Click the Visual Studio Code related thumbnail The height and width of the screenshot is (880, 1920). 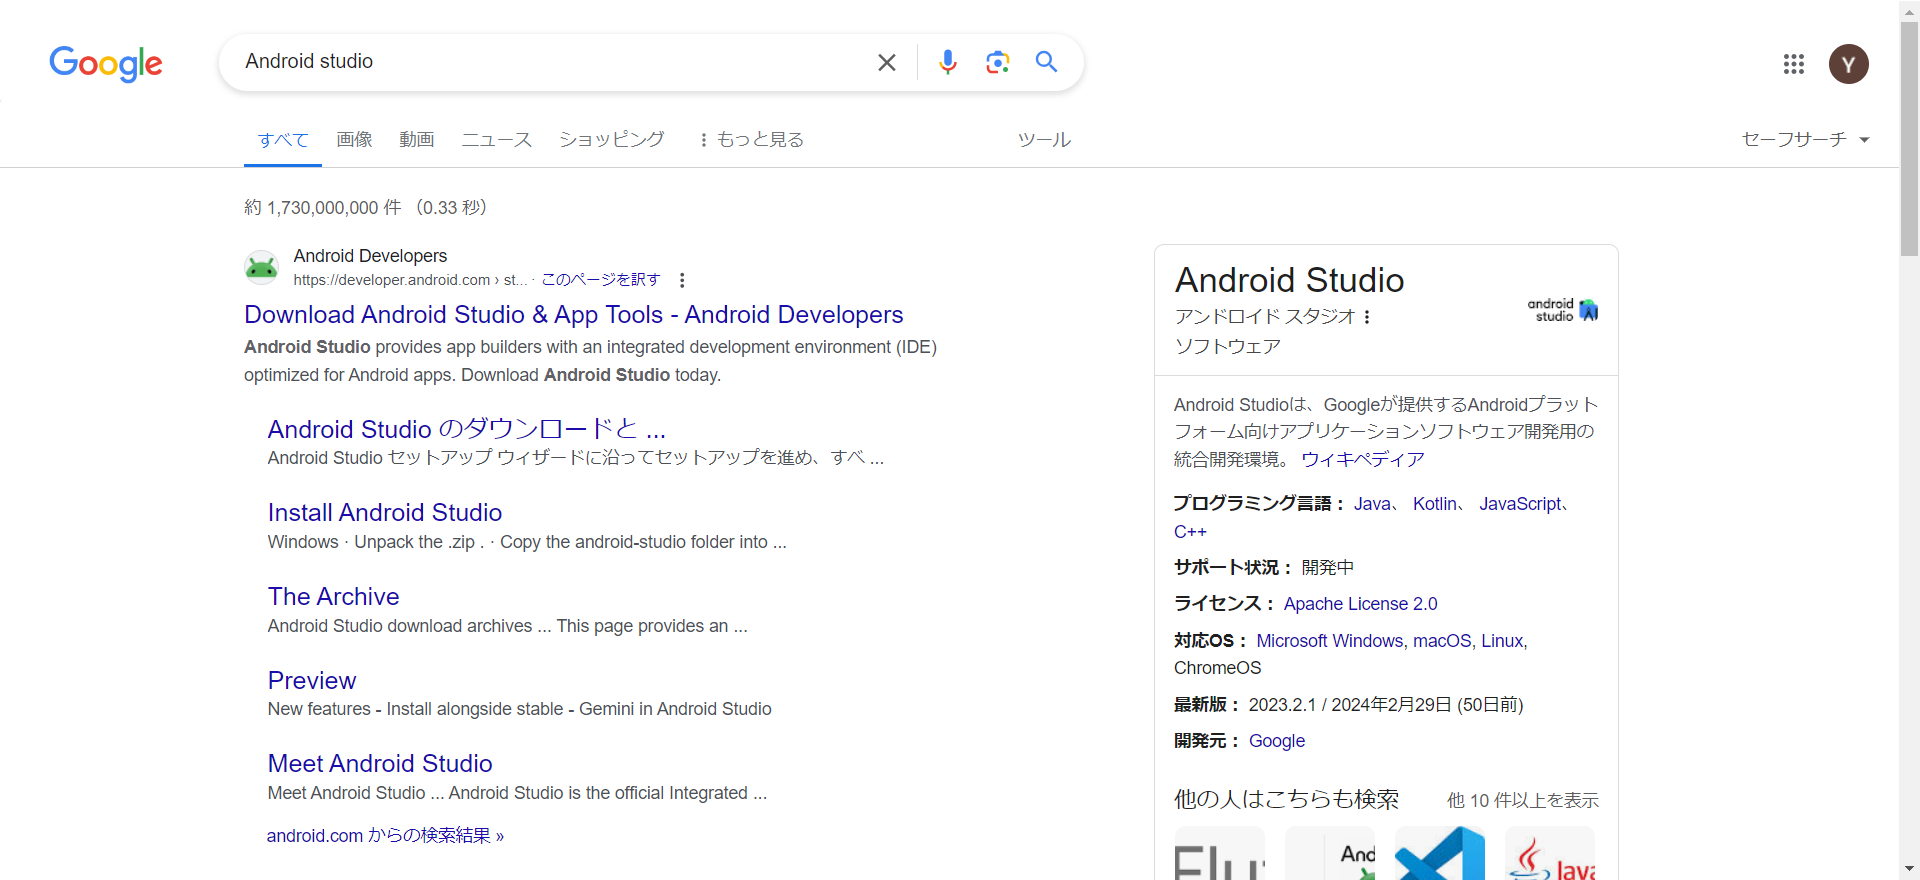click(1439, 854)
